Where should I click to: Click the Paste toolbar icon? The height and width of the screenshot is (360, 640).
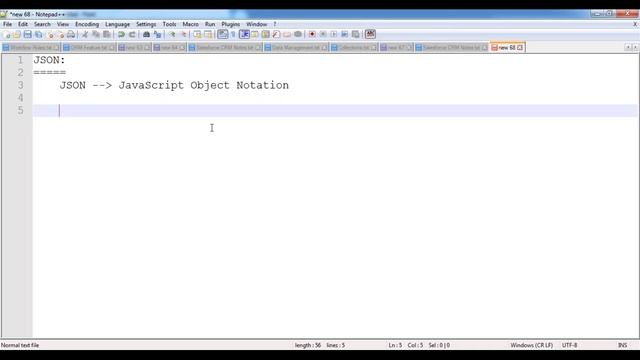[x=107, y=35]
